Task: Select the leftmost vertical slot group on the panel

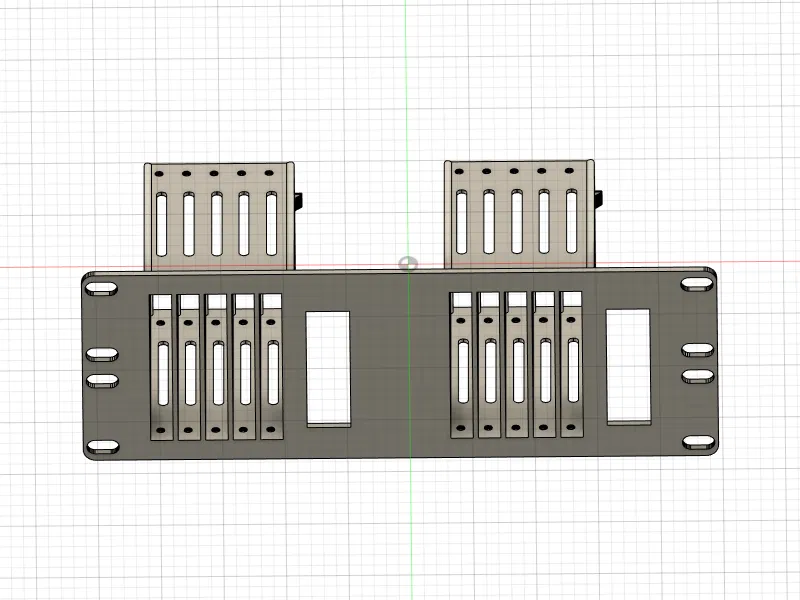Action: click(x=162, y=370)
